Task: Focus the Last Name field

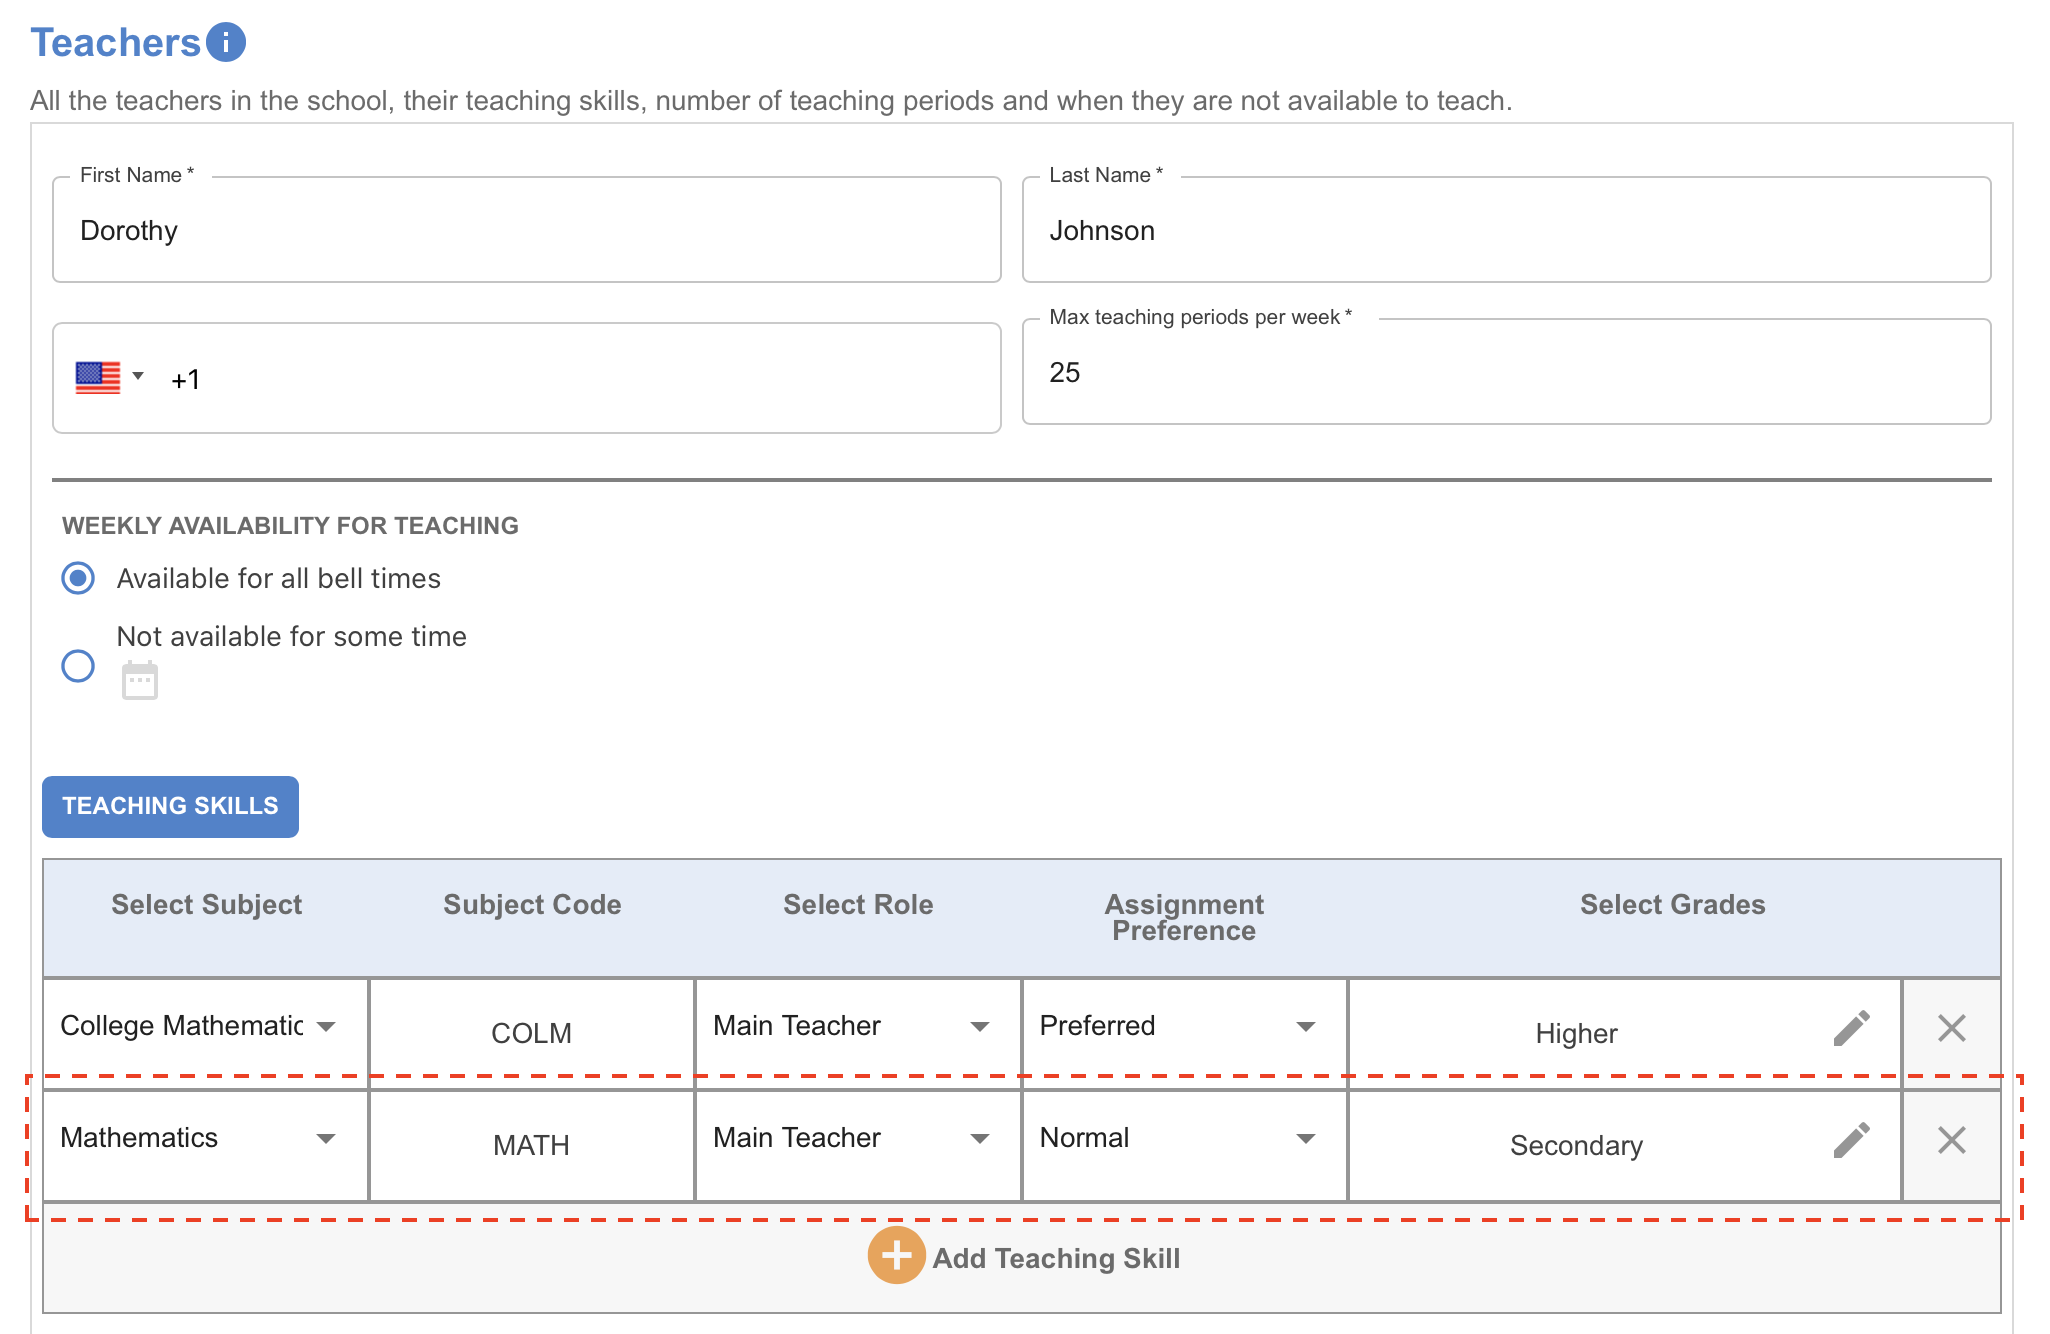Action: (1507, 230)
